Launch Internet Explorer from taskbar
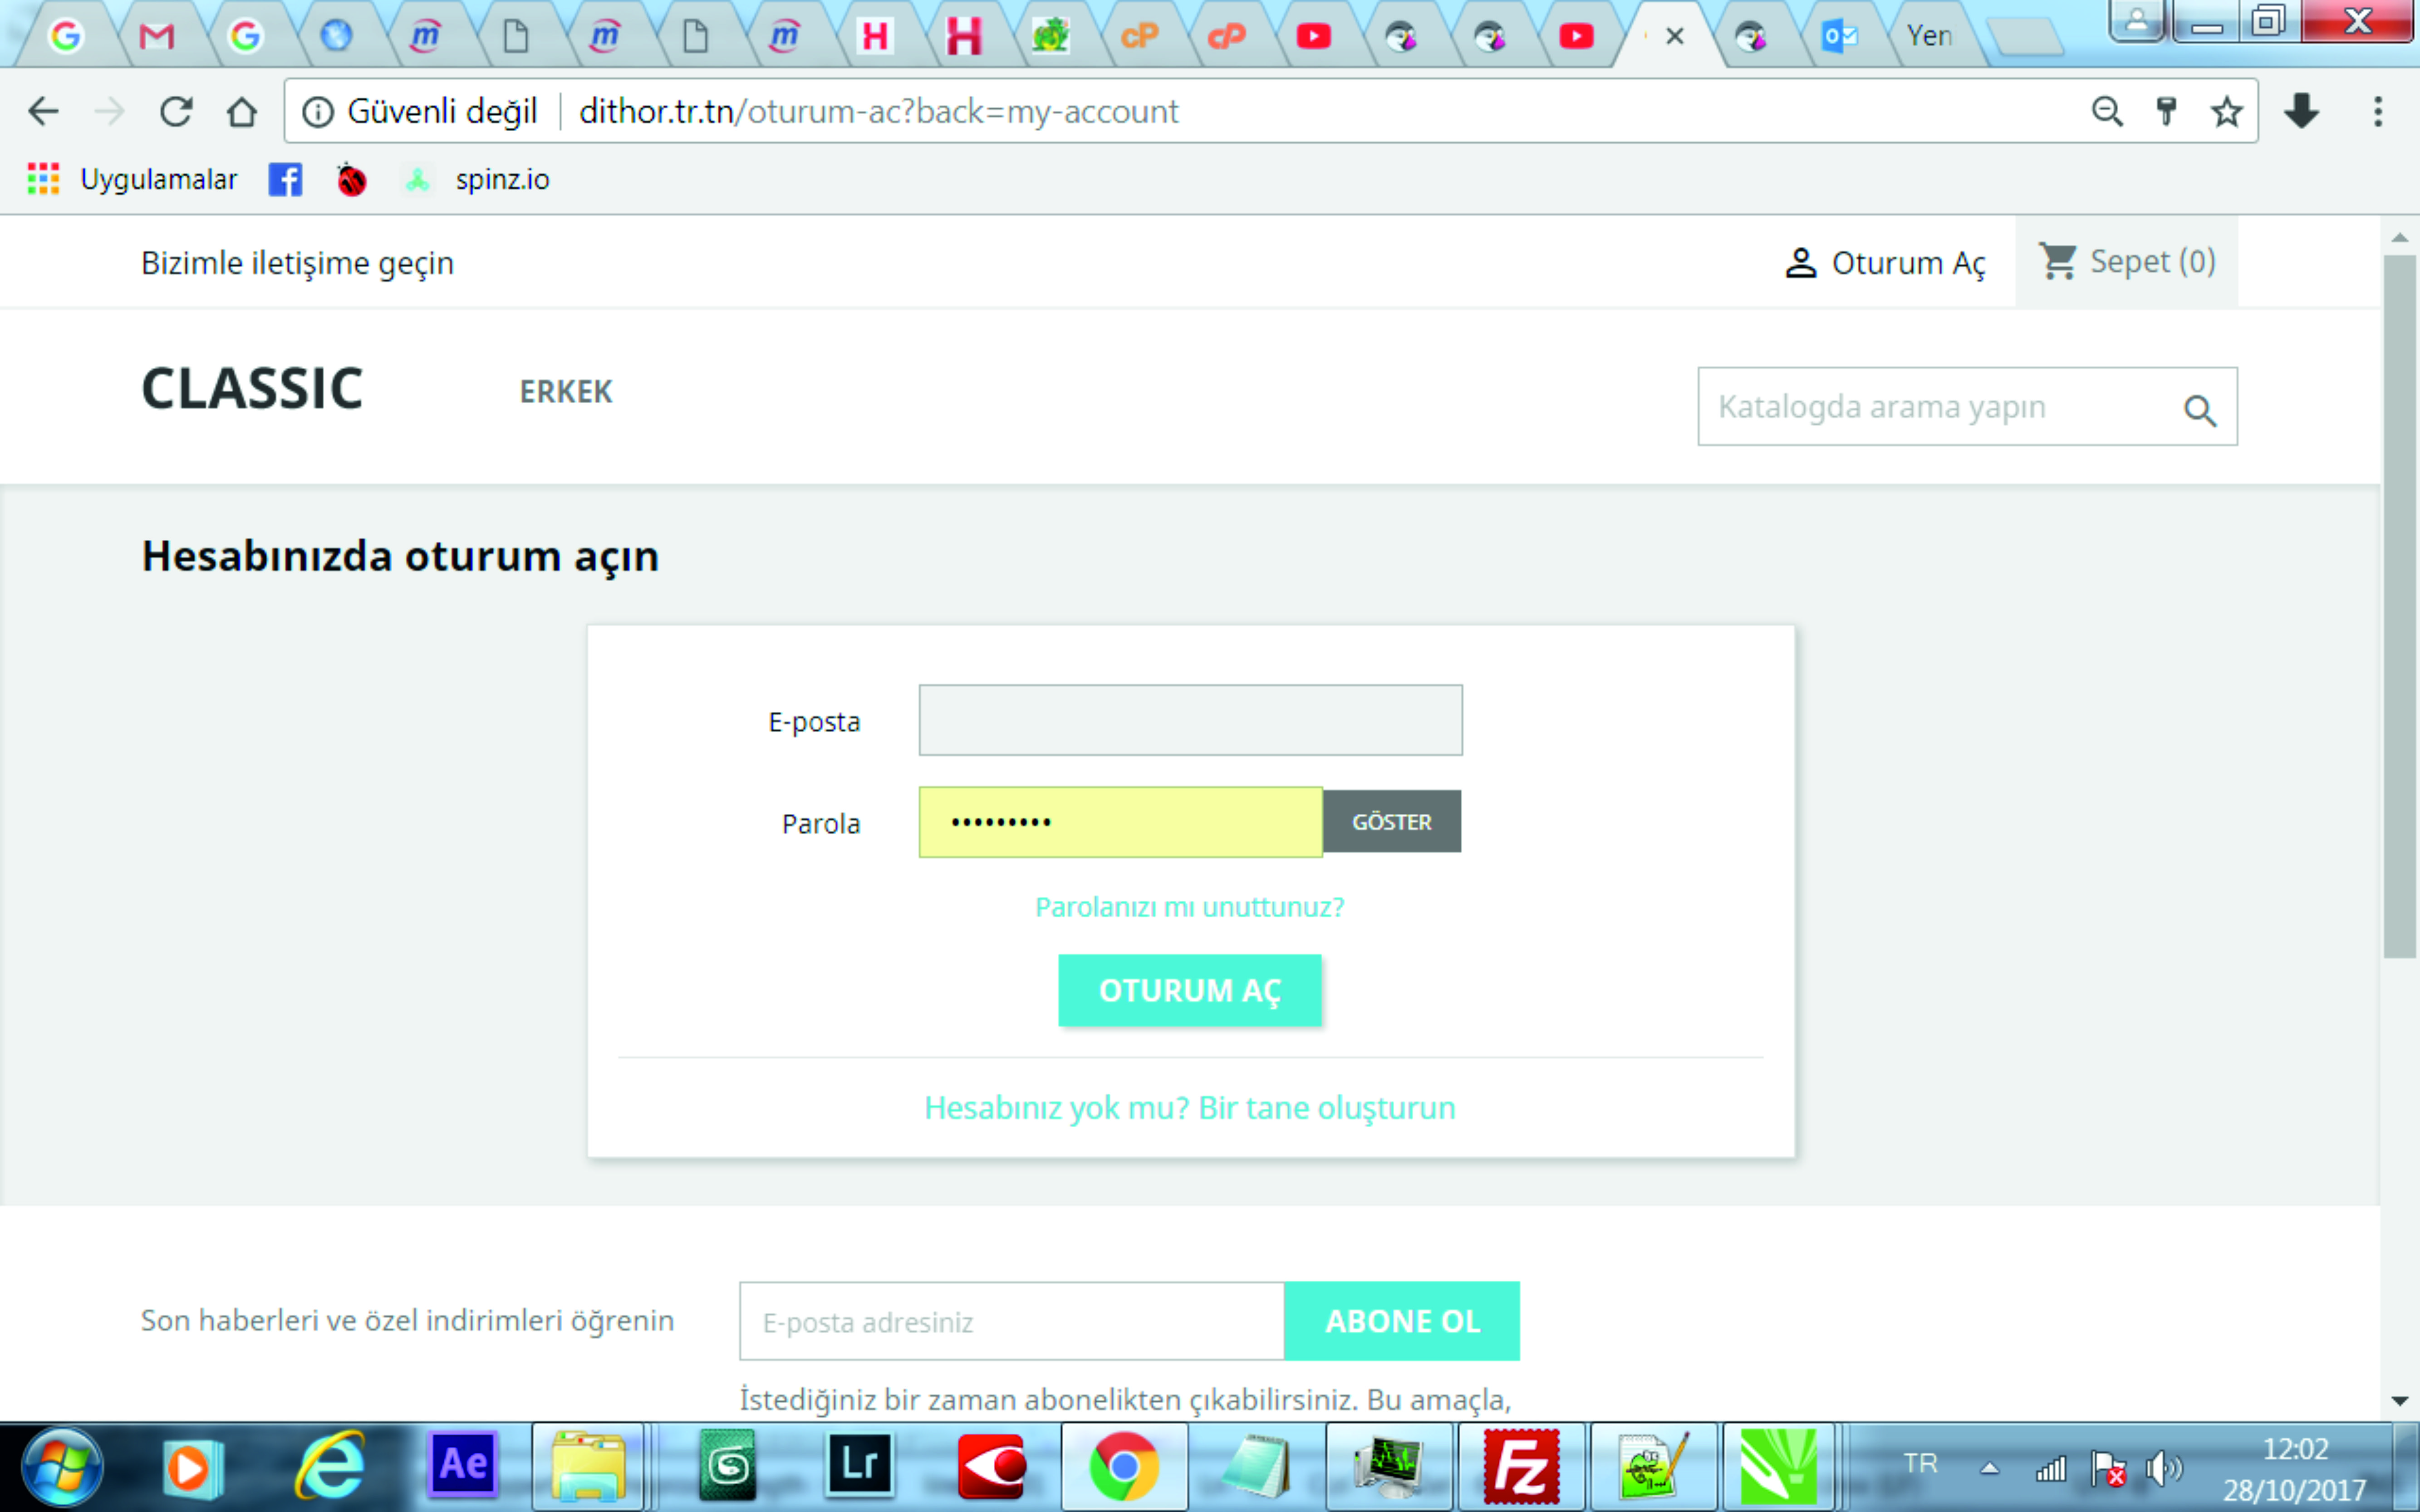 329,1467
